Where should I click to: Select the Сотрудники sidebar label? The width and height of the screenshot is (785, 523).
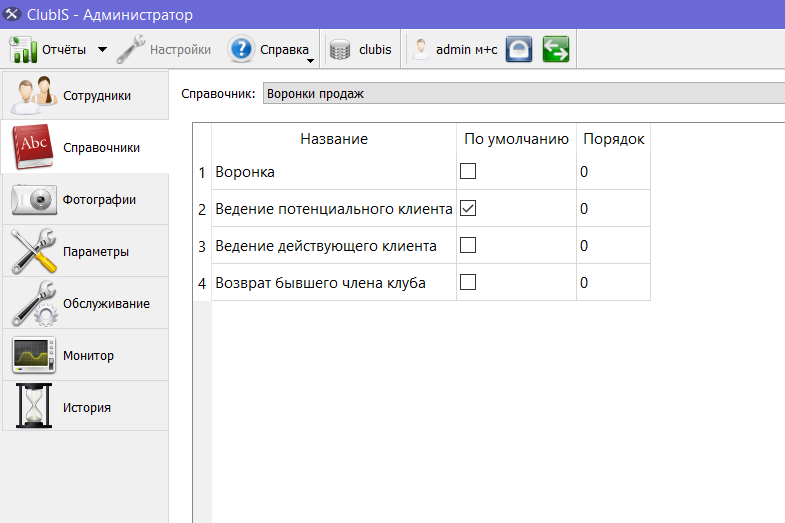pyautogui.click(x=97, y=96)
